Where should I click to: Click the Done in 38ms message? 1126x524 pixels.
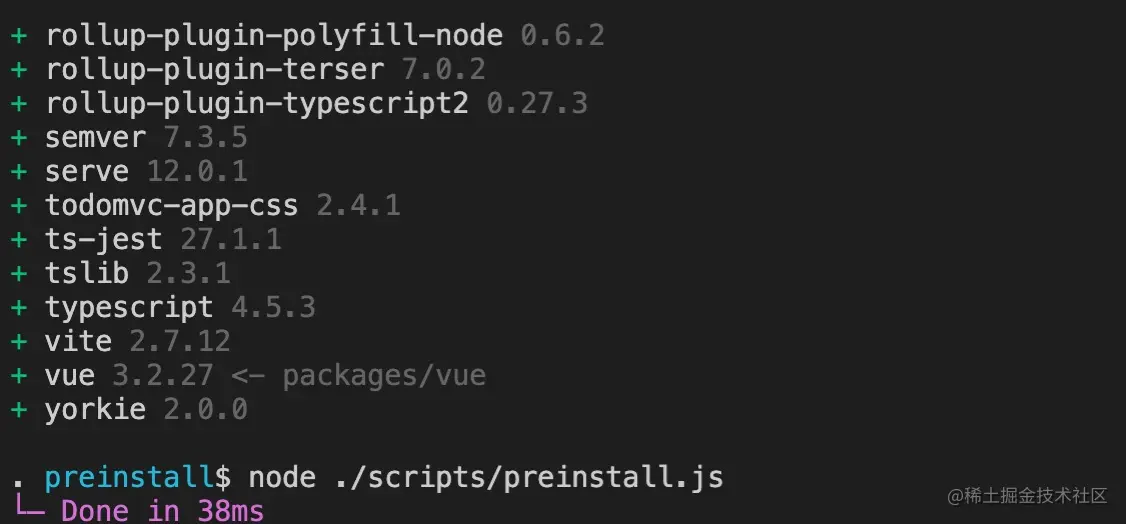point(163,511)
